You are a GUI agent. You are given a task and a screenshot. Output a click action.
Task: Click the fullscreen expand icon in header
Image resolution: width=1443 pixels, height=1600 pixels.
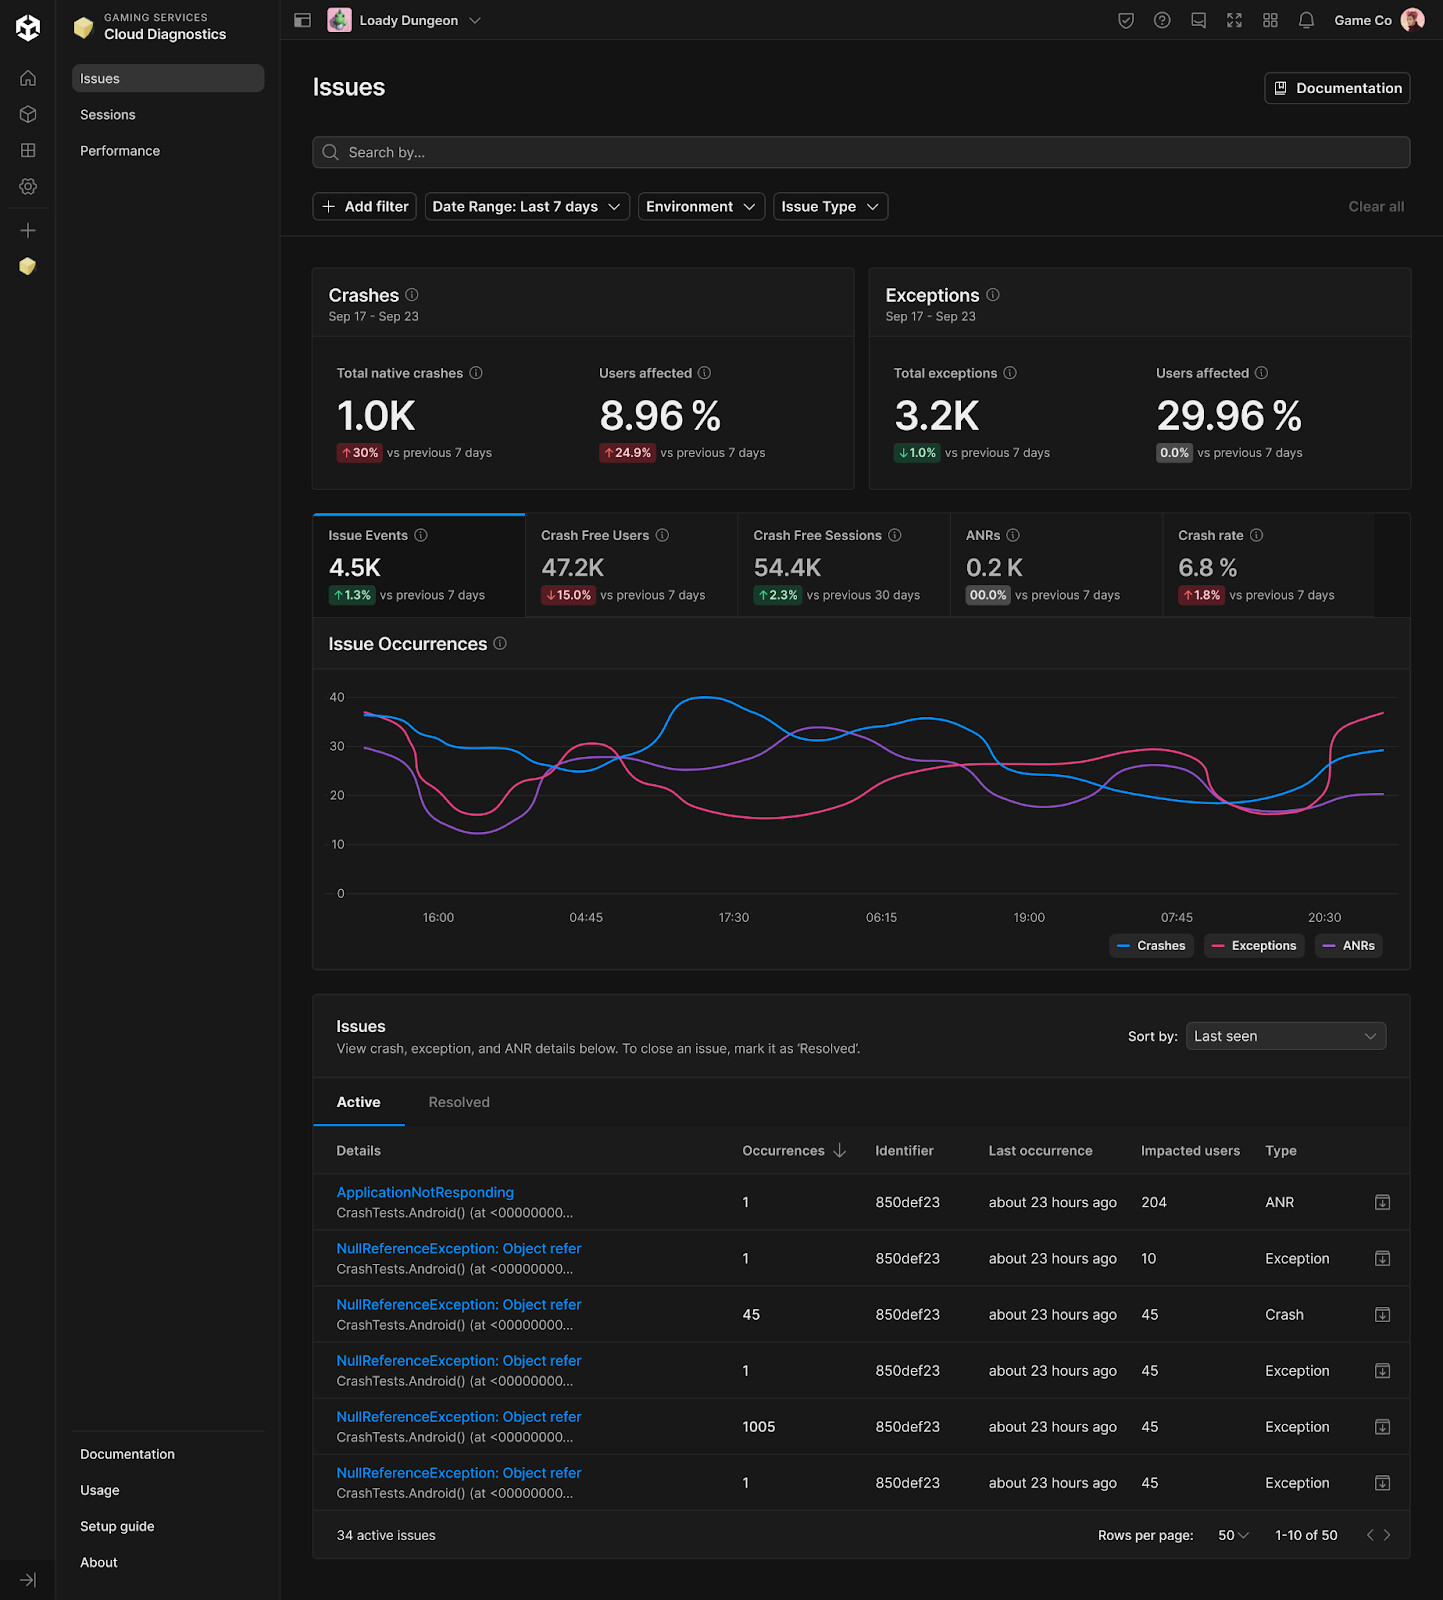[x=1234, y=20]
